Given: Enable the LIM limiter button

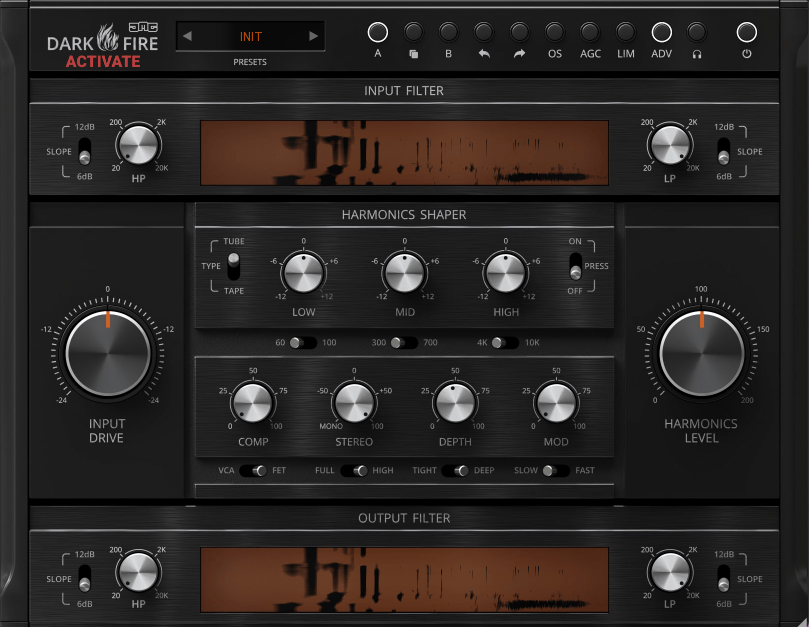Looking at the screenshot, I should [625, 32].
